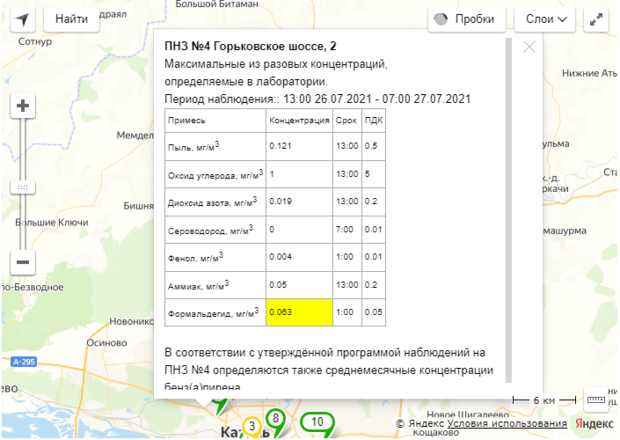Select the yellow cluster marker labeled 3
Image resolution: width=620 pixels, height=440 pixels.
tap(252, 427)
